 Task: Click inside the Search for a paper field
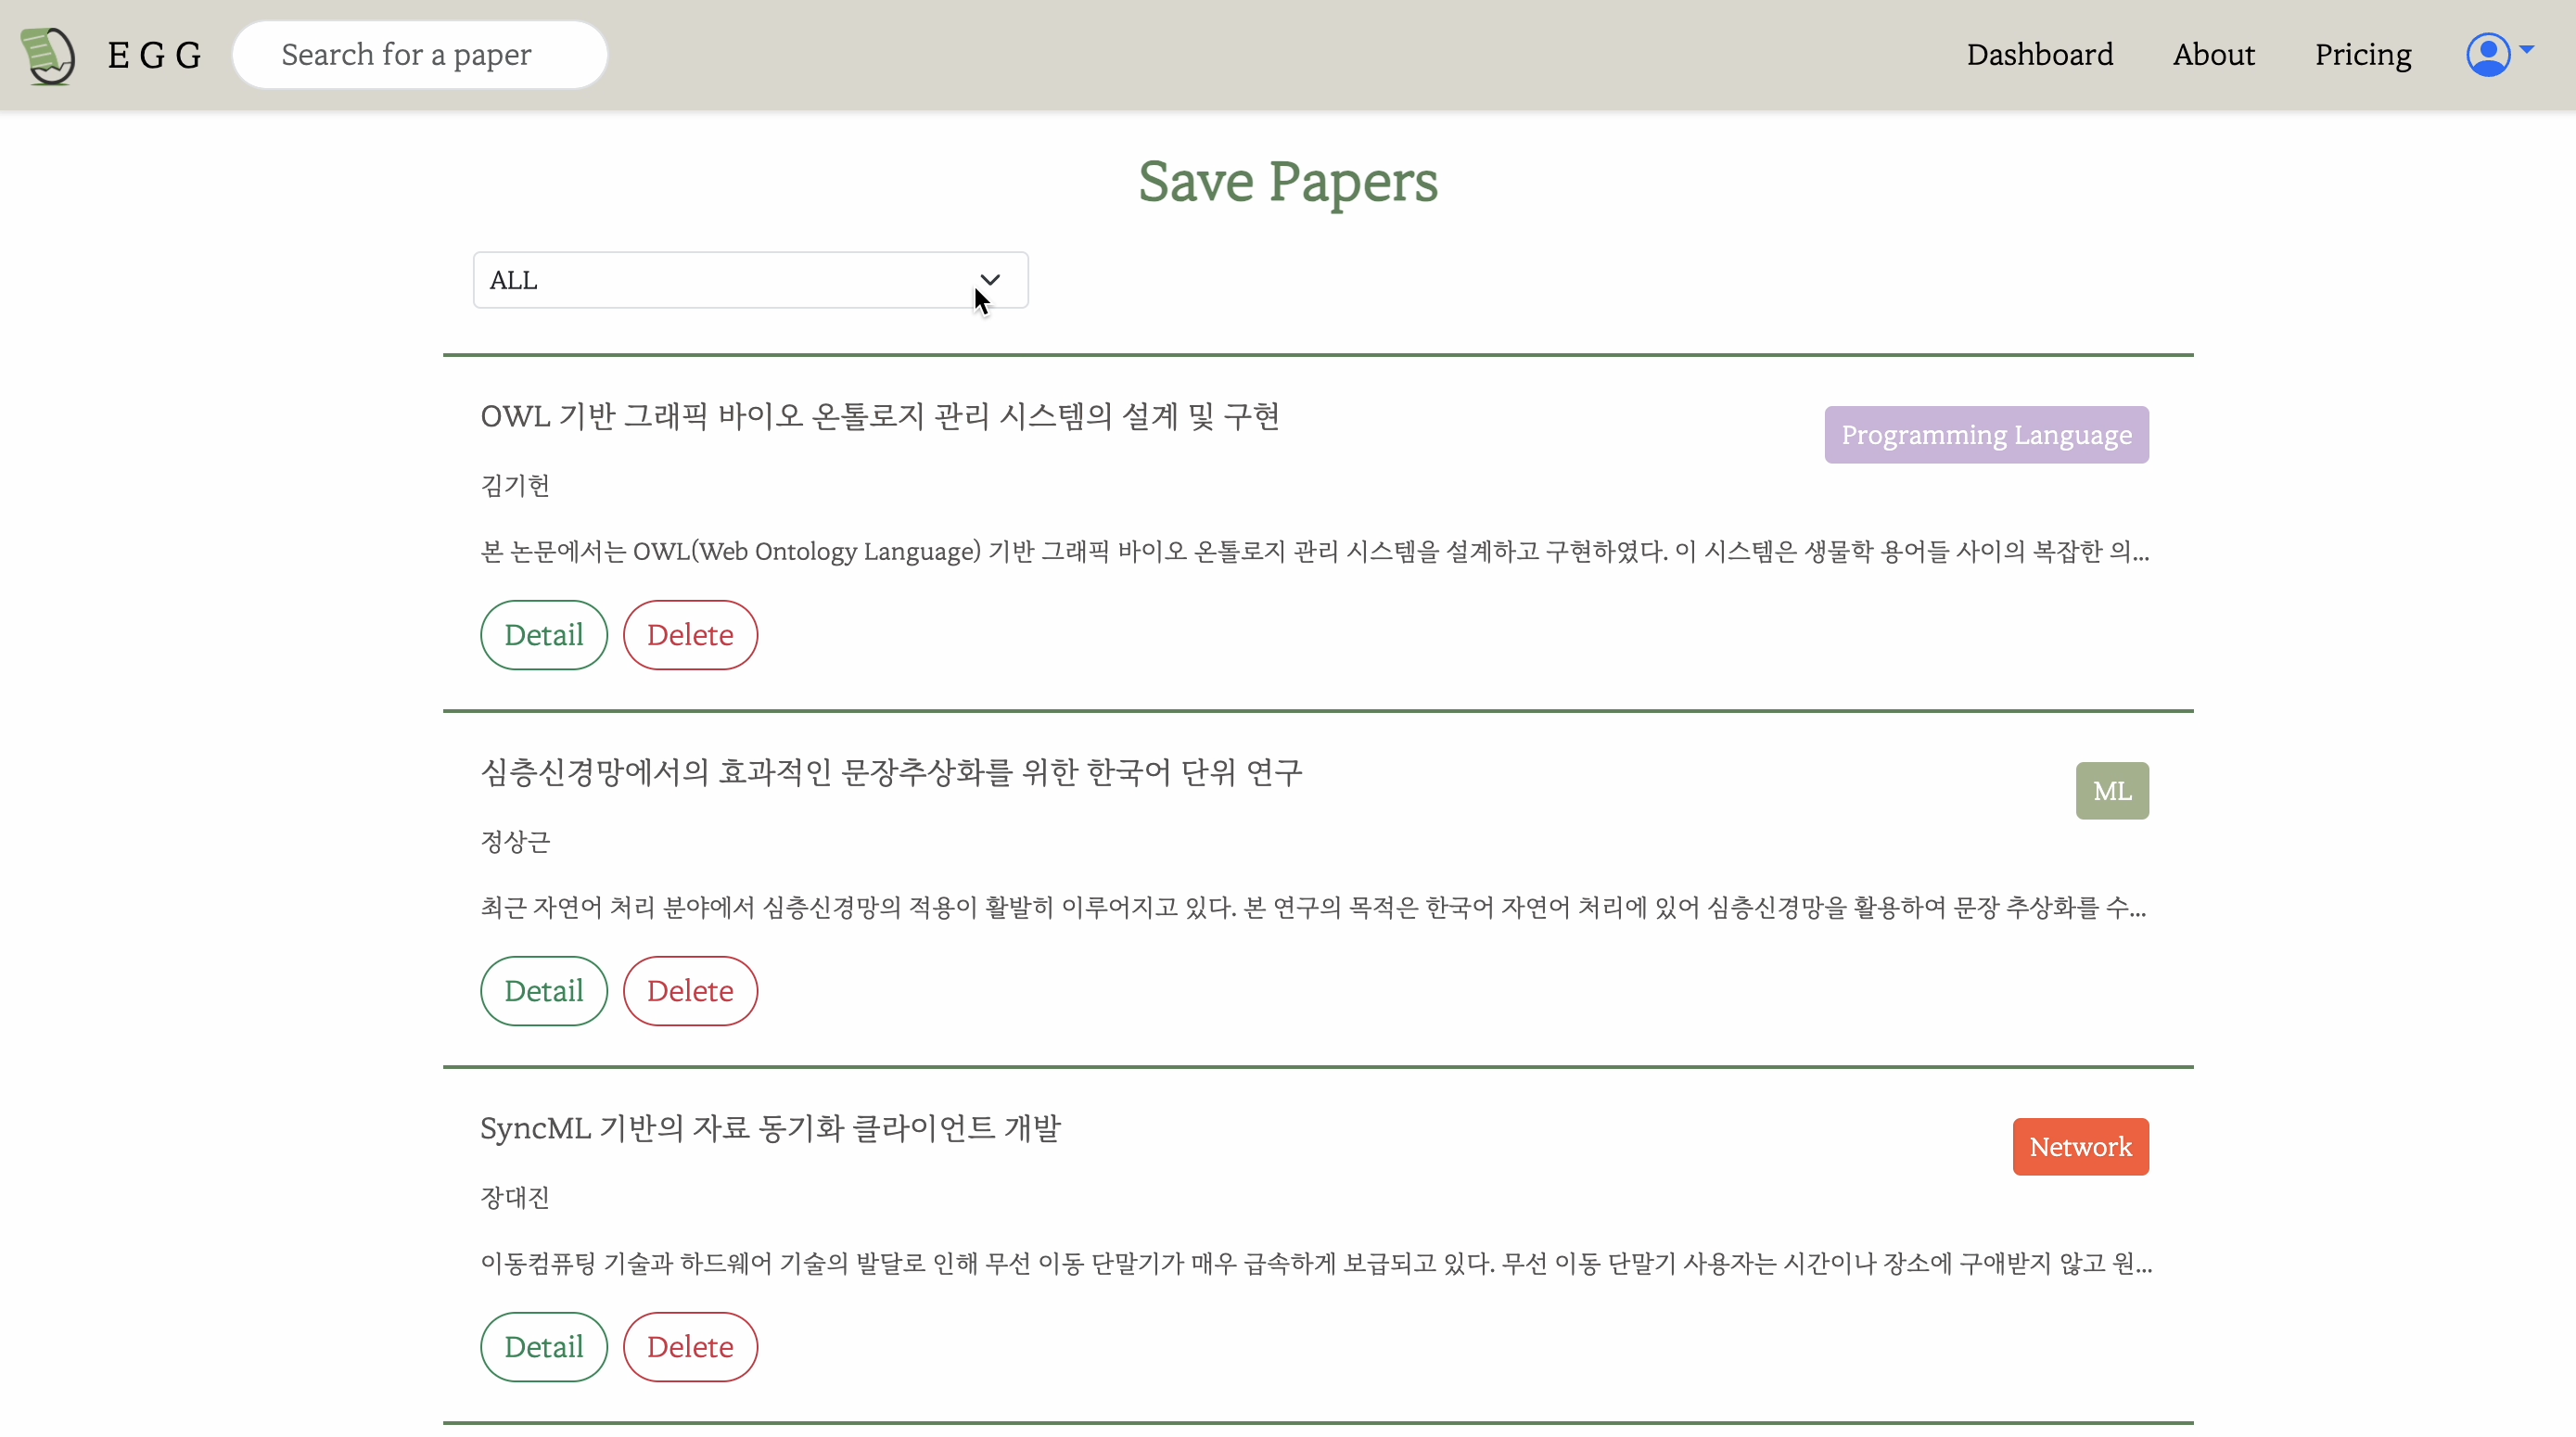click(x=420, y=54)
